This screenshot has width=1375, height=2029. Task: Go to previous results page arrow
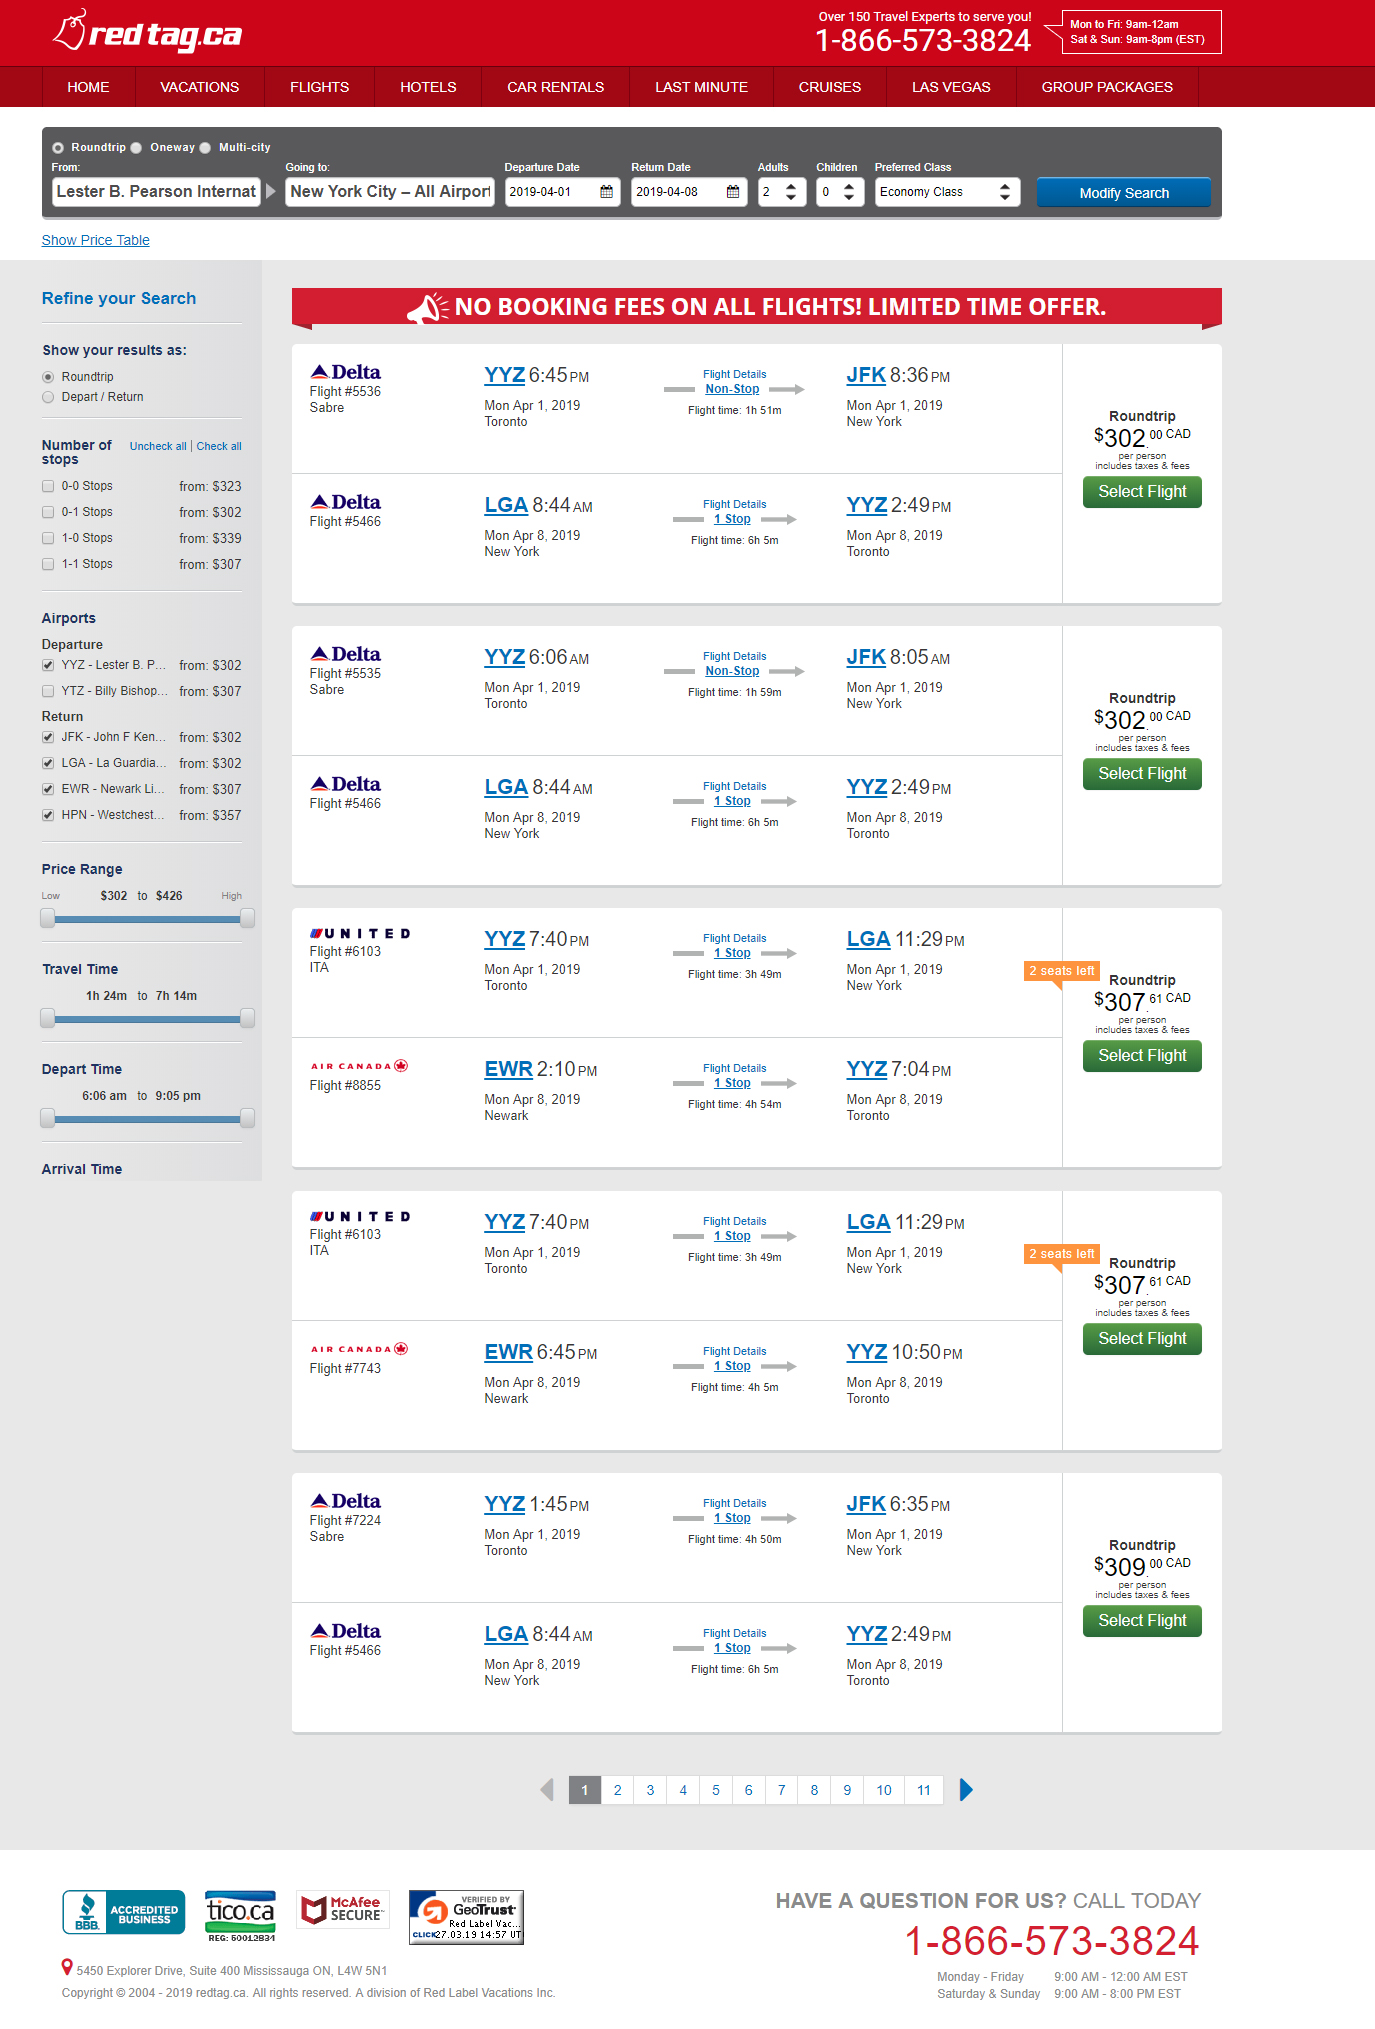[x=547, y=1790]
